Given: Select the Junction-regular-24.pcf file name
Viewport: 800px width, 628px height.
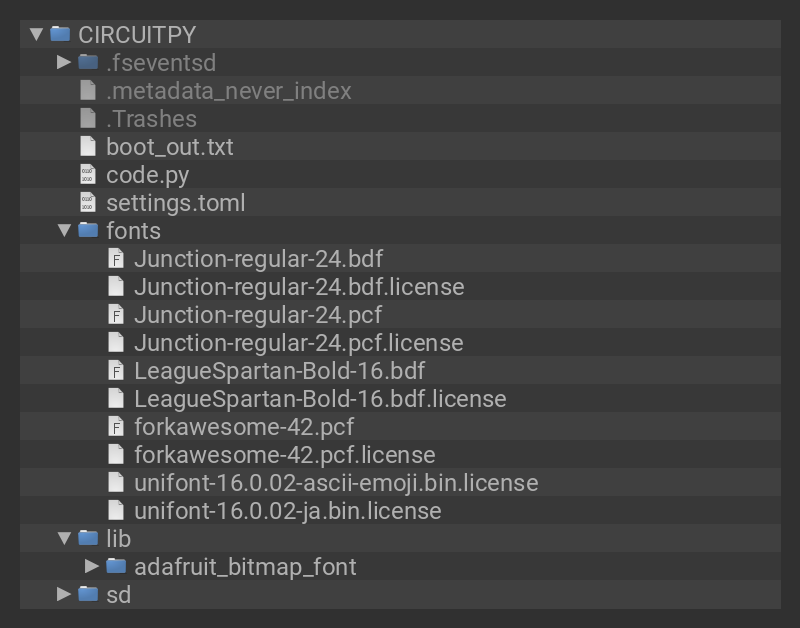Looking at the screenshot, I should point(257,315).
